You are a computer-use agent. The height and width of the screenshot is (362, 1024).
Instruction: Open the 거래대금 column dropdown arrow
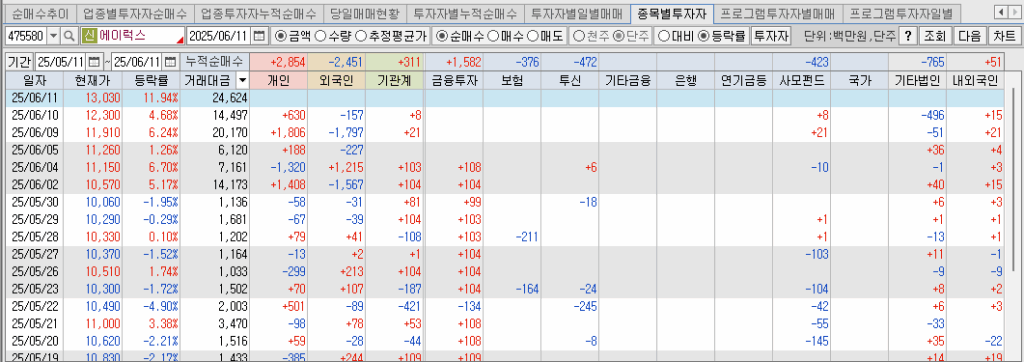(x=242, y=81)
